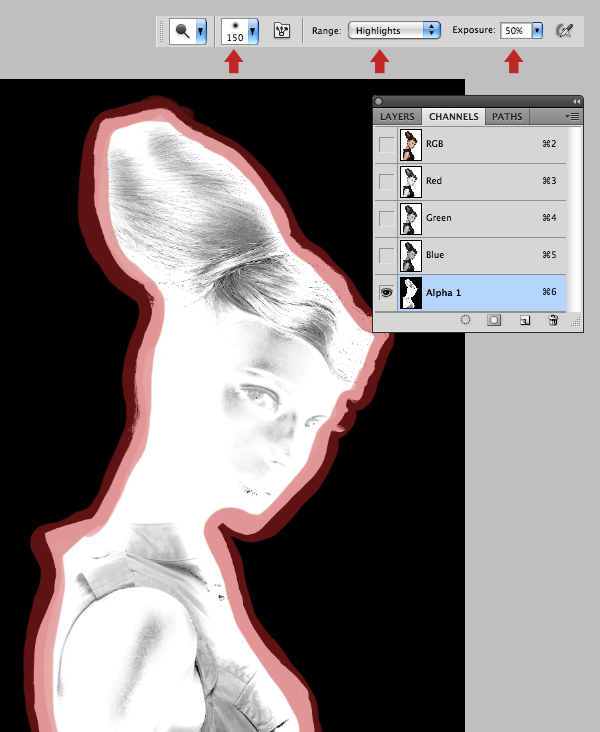Close the Channels panel with round button

point(379,101)
